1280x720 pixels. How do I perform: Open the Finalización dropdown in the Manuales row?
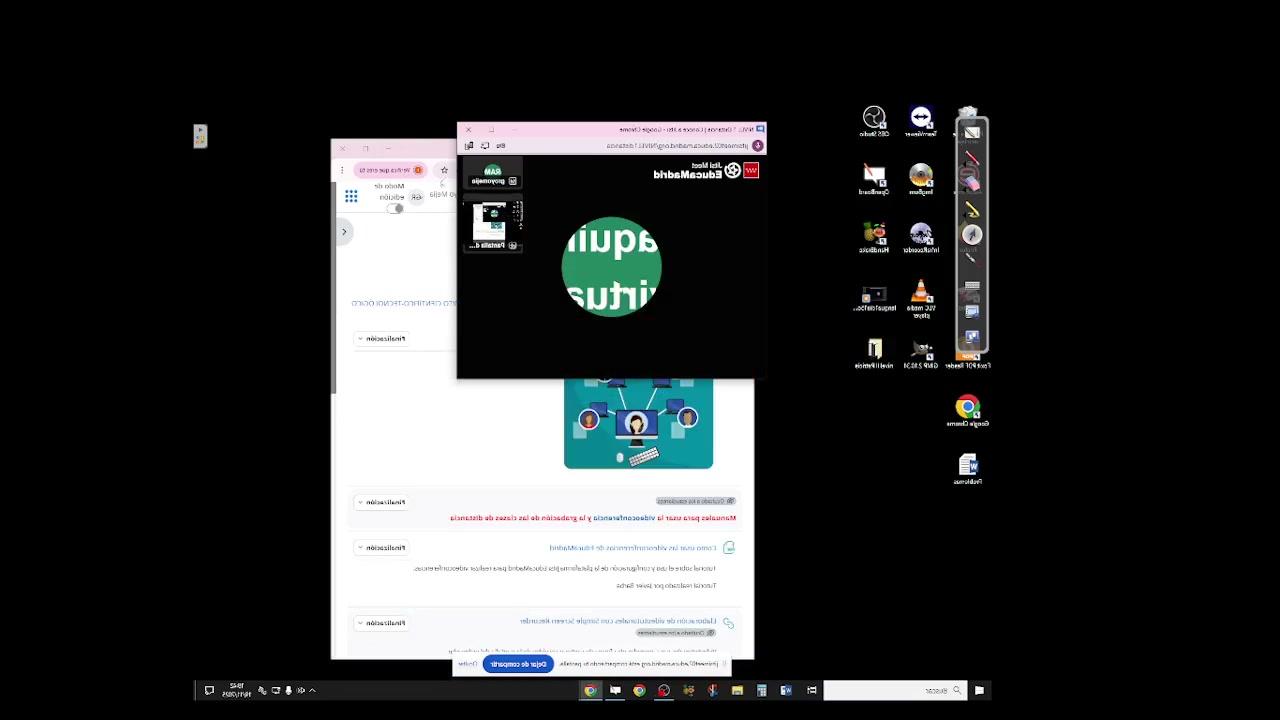(380, 502)
